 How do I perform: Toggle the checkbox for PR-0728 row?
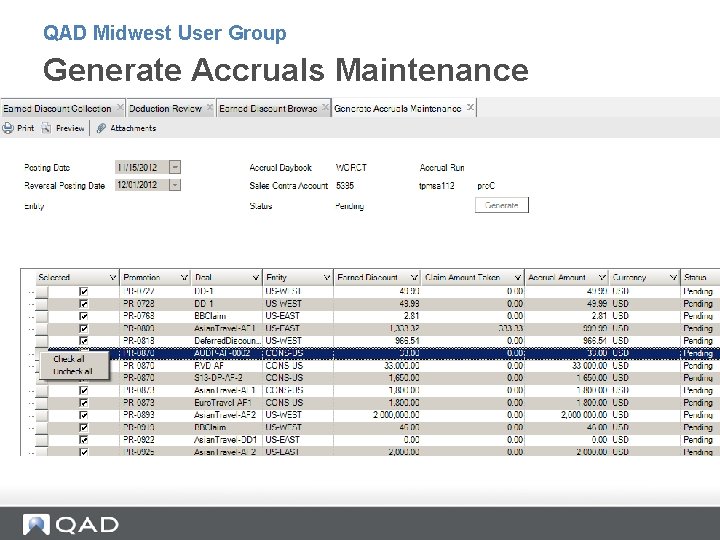click(84, 304)
